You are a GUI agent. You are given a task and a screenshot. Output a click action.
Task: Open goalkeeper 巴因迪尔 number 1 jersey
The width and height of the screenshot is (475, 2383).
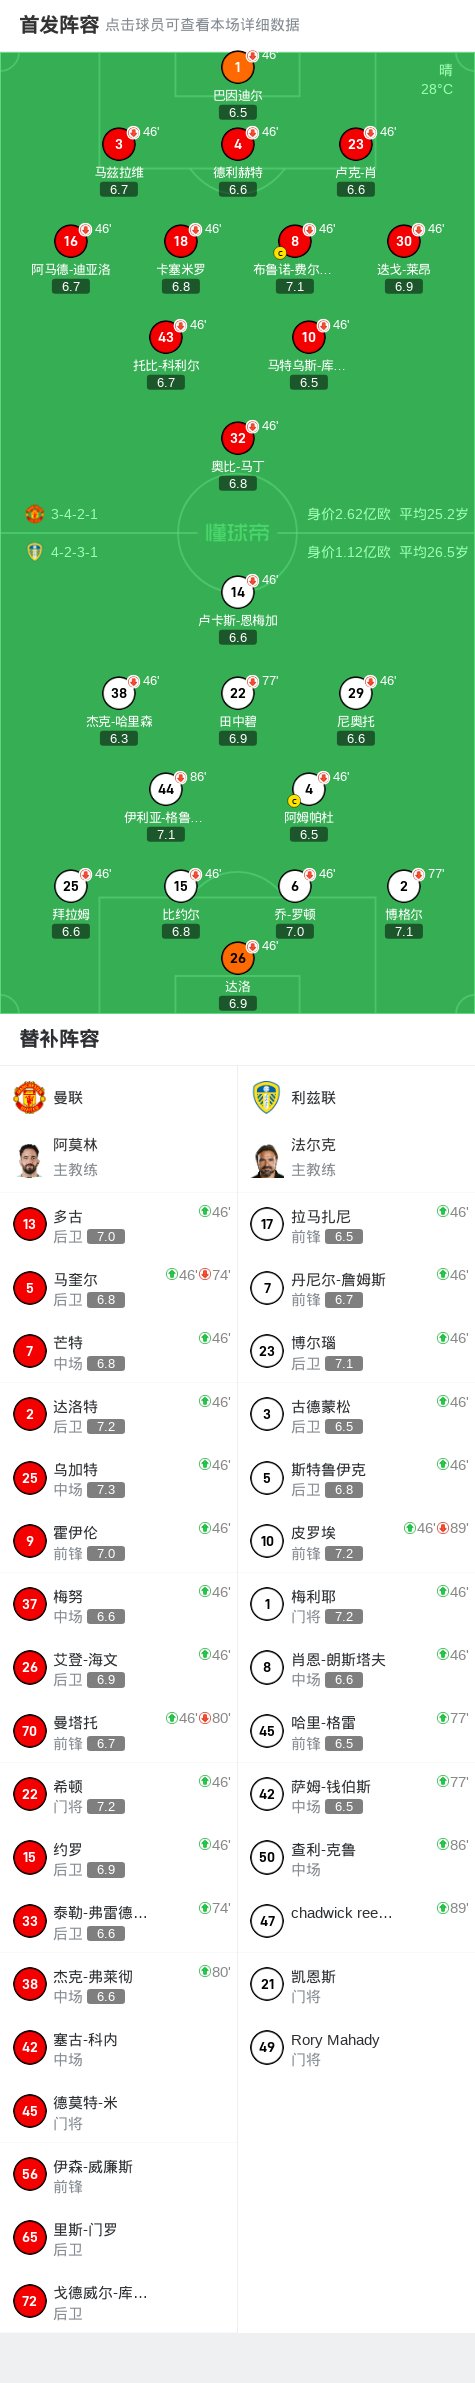point(238,68)
